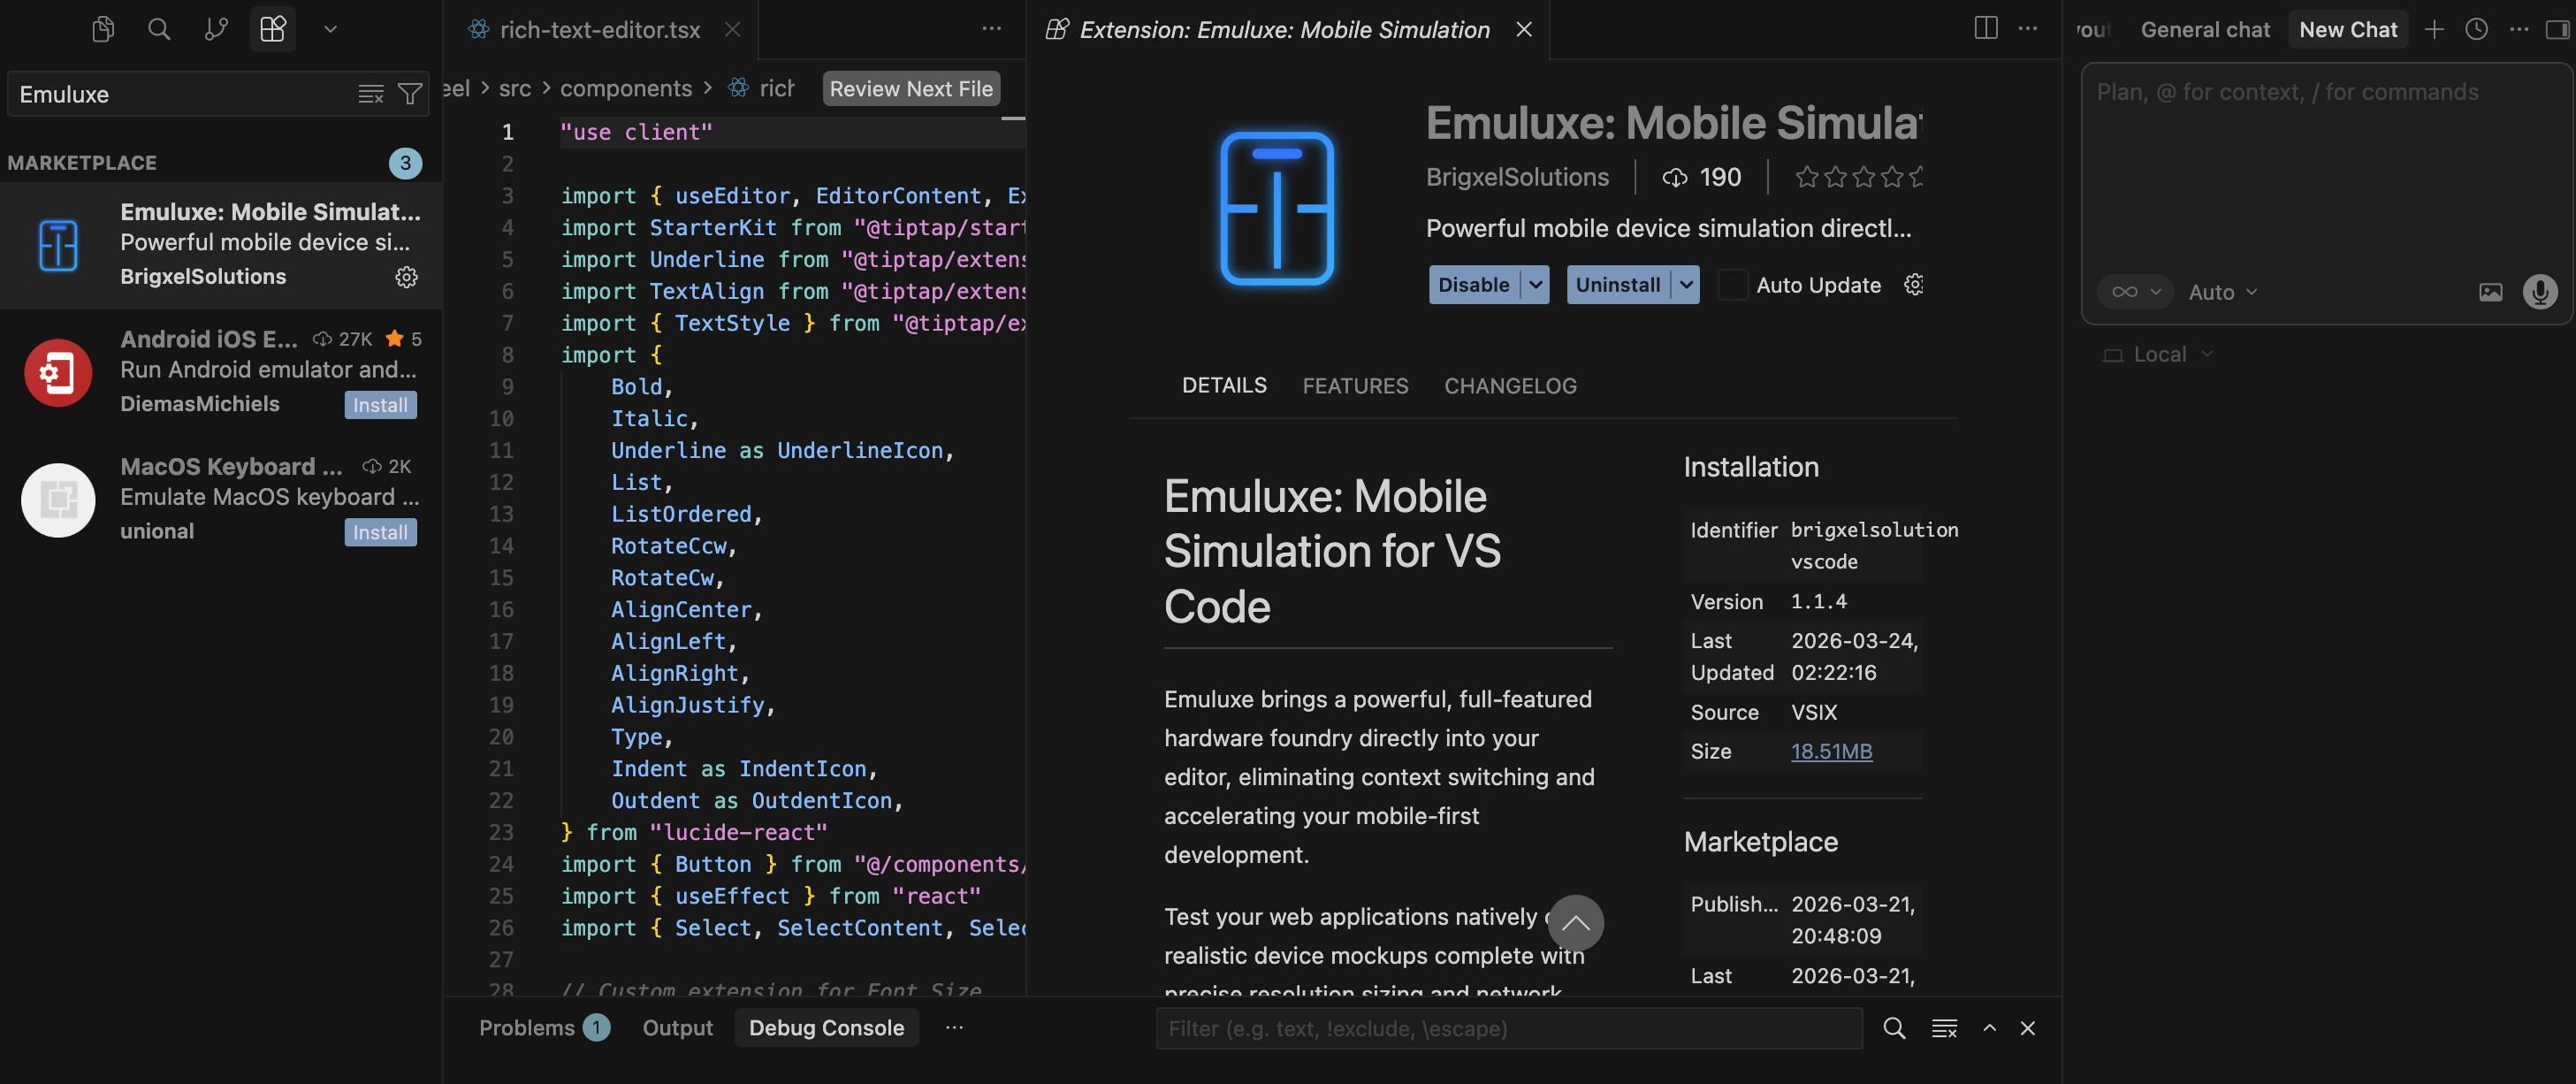Toggle the secondary sidebar layout icon
This screenshot has height=1084, width=2576.
click(2557, 29)
